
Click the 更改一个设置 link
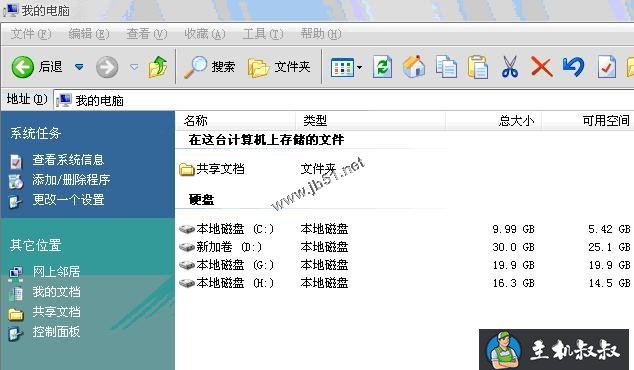click(68, 199)
